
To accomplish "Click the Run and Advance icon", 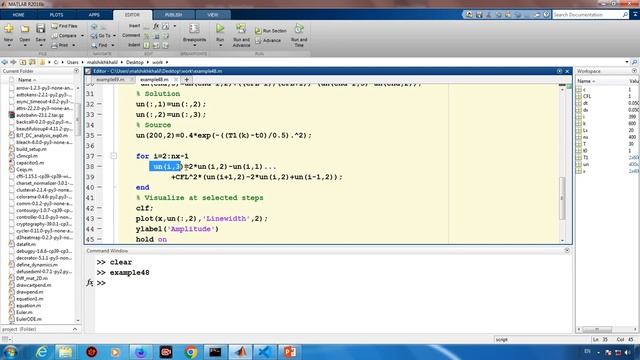I will click(241, 29).
